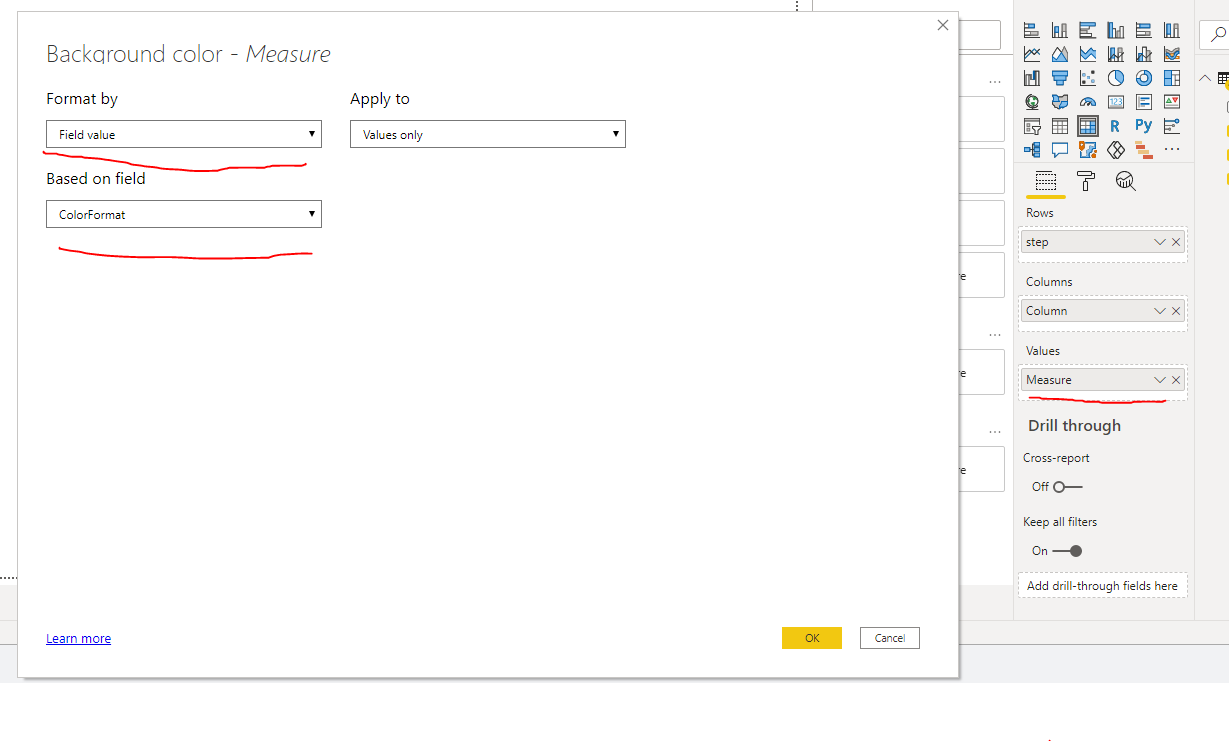Select the Gauge visual
The width and height of the screenshot is (1229, 741).
(x=1088, y=102)
